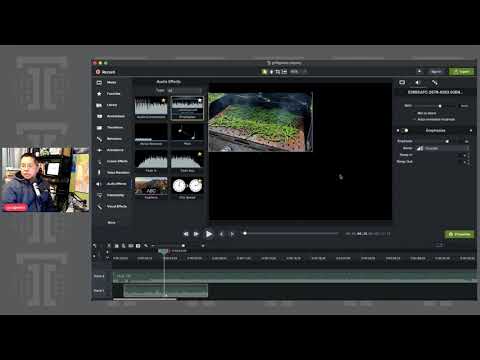
Task: Click the timeline zoom slider handle
Action: [x=183, y=246]
